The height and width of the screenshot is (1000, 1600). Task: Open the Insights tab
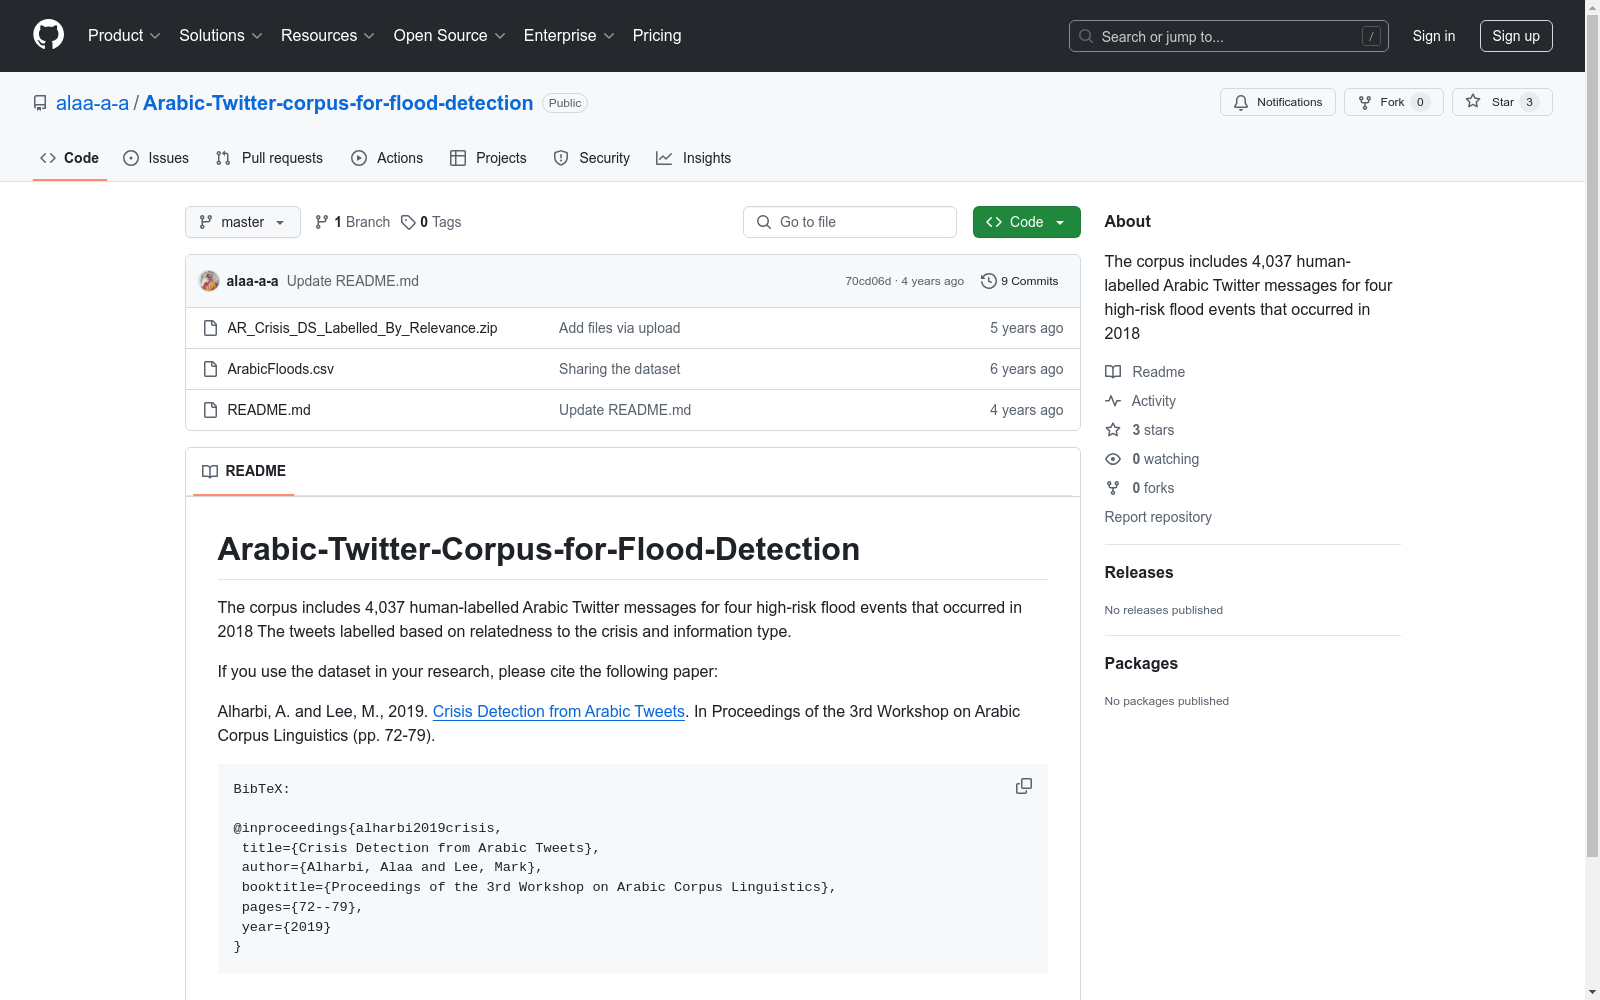pos(694,158)
